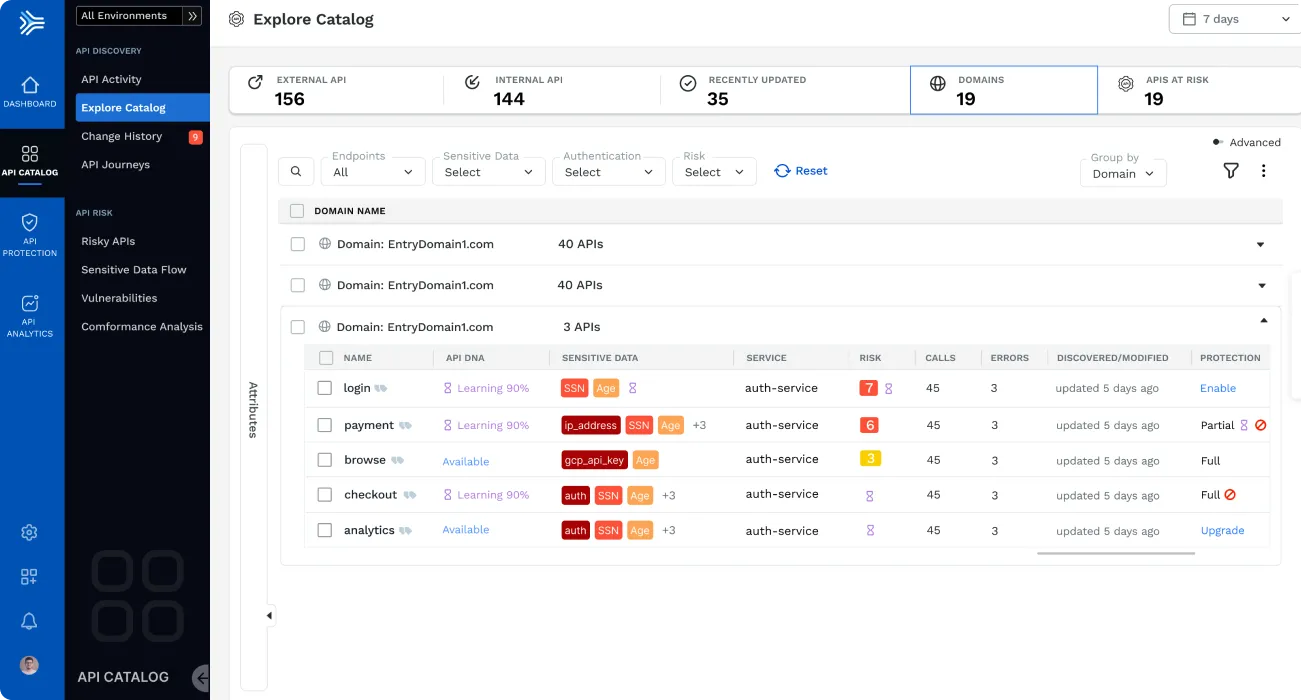
Task: Open the Endpoints All dropdown
Action: 372,172
